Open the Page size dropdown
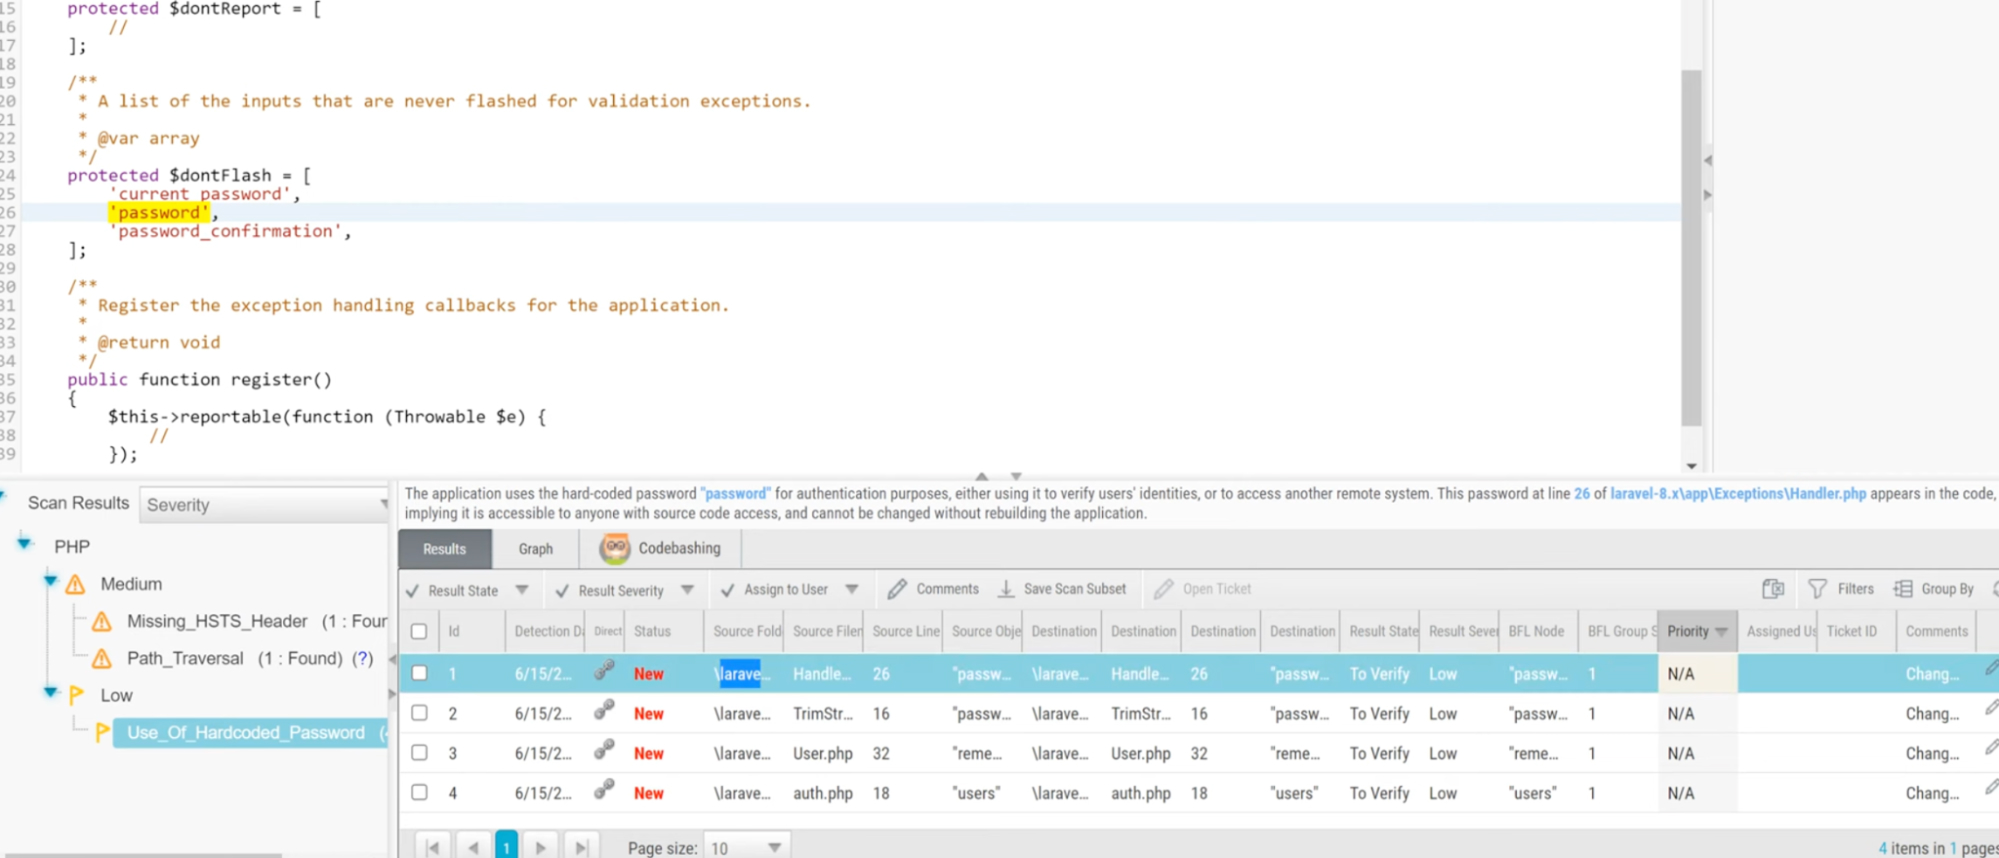Screen dimensions: 1999x858 click(x=746, y=848)
